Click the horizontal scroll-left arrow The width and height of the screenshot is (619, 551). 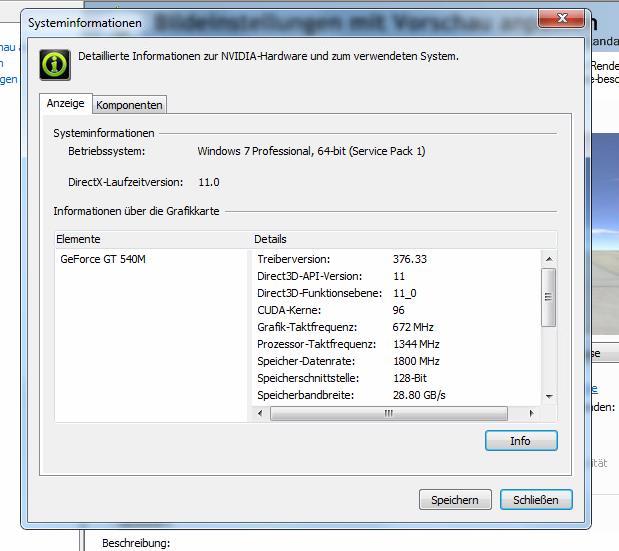click(x=260, y=413)
